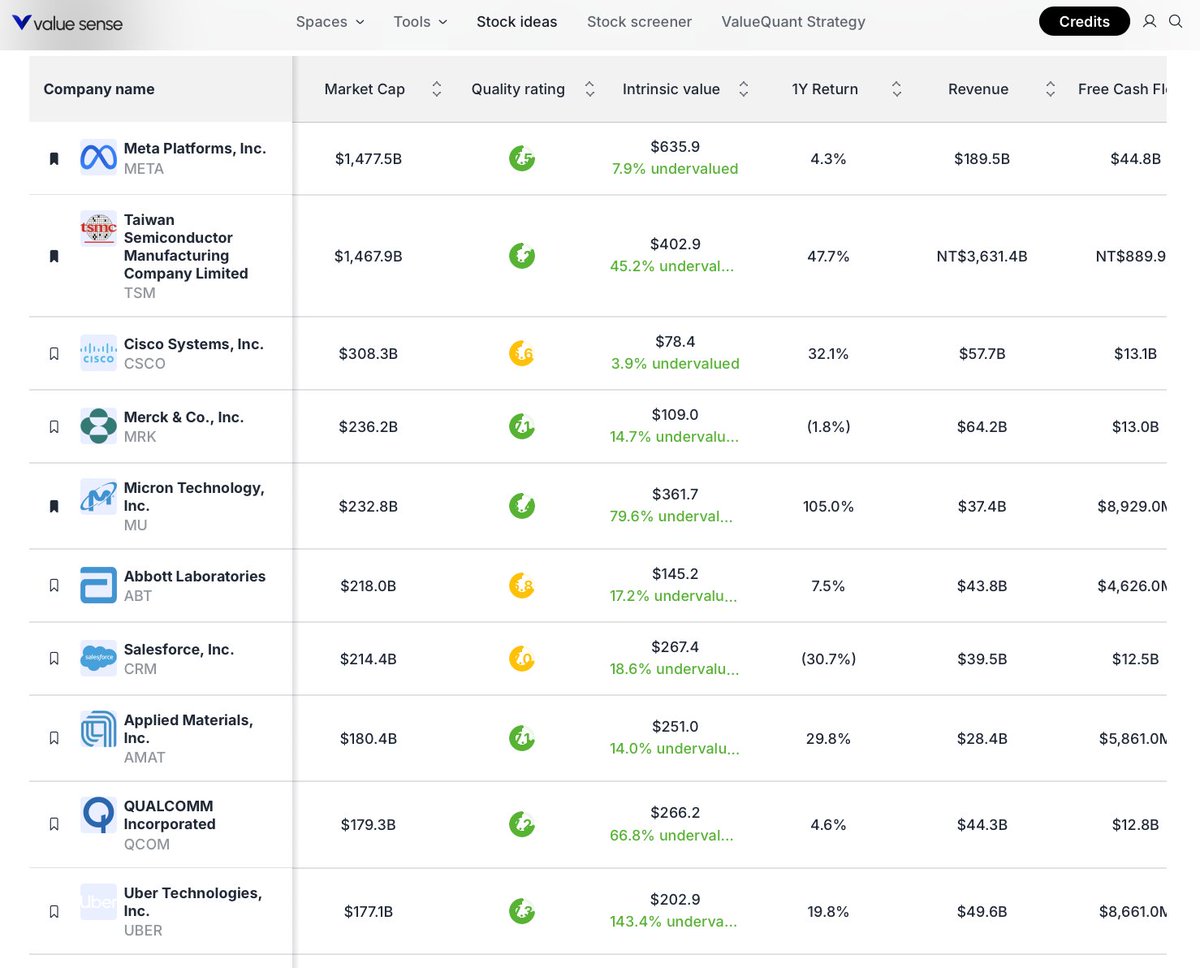Remove bookmark from Taiwan Semiconductor row
Viewport: 1200px width, 968px height.
click(x=54, y=256)
